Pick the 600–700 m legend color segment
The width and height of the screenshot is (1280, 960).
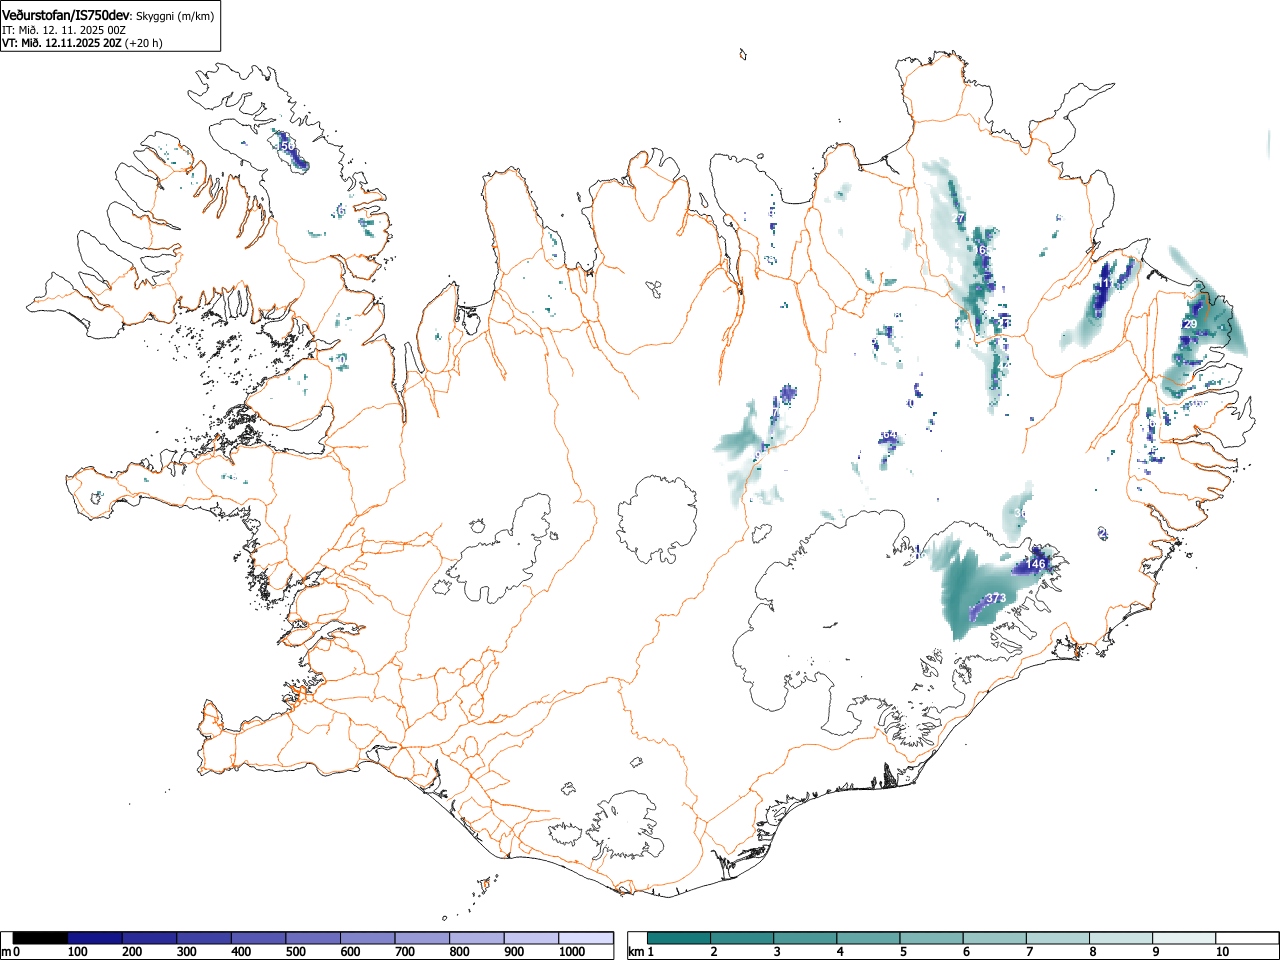click(368, 938)
